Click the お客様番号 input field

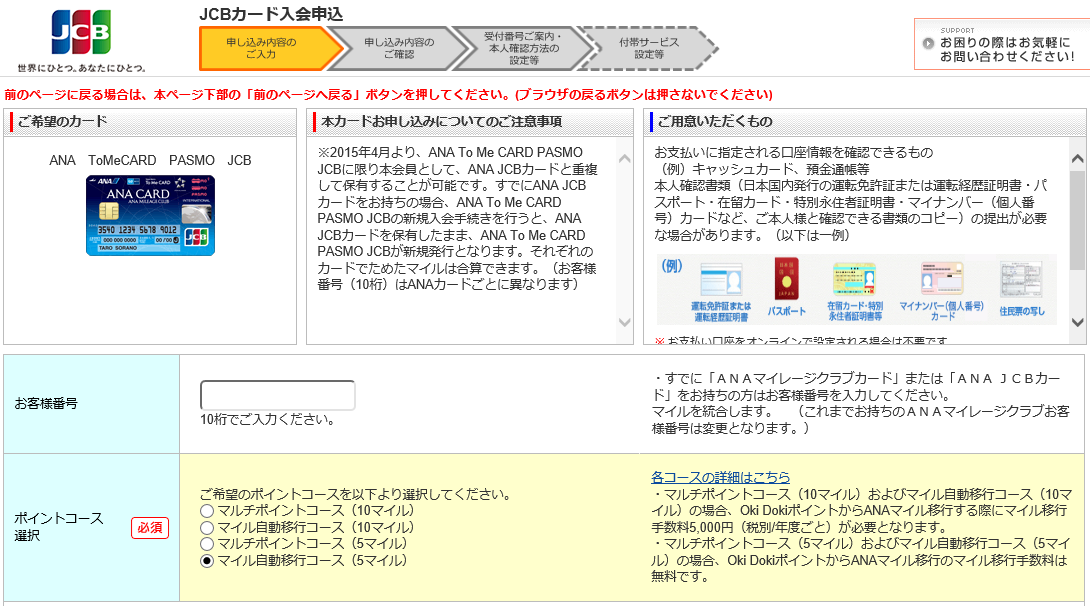277,395
